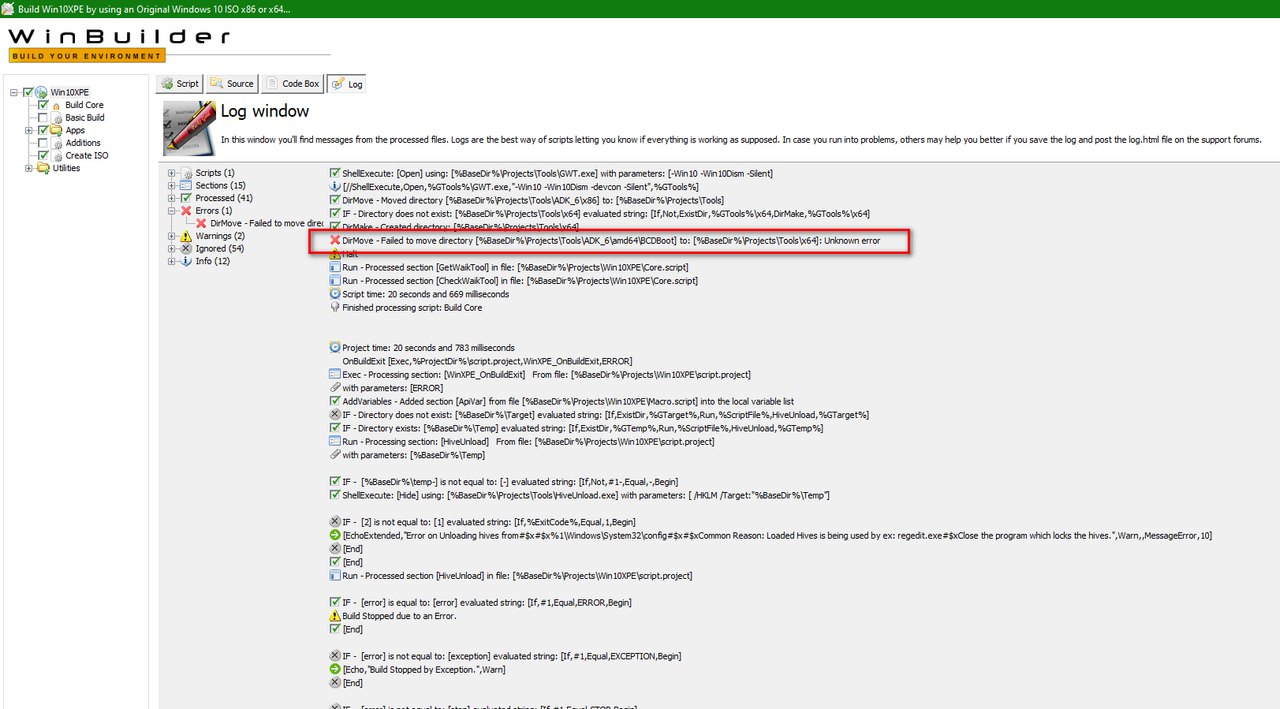This screenshot has width=1280, height=709.
Task: Expand the Utilities folder node
Action: coord(29,168)
